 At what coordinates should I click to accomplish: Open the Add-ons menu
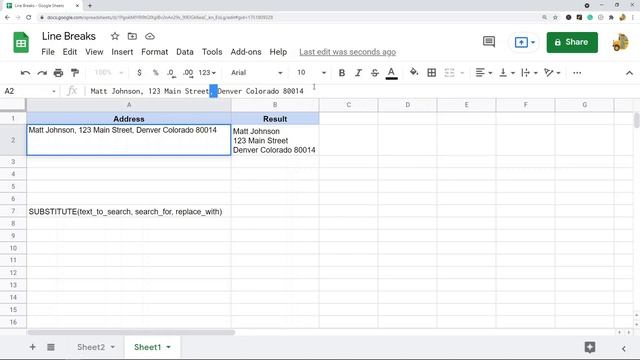coord(246,52)
